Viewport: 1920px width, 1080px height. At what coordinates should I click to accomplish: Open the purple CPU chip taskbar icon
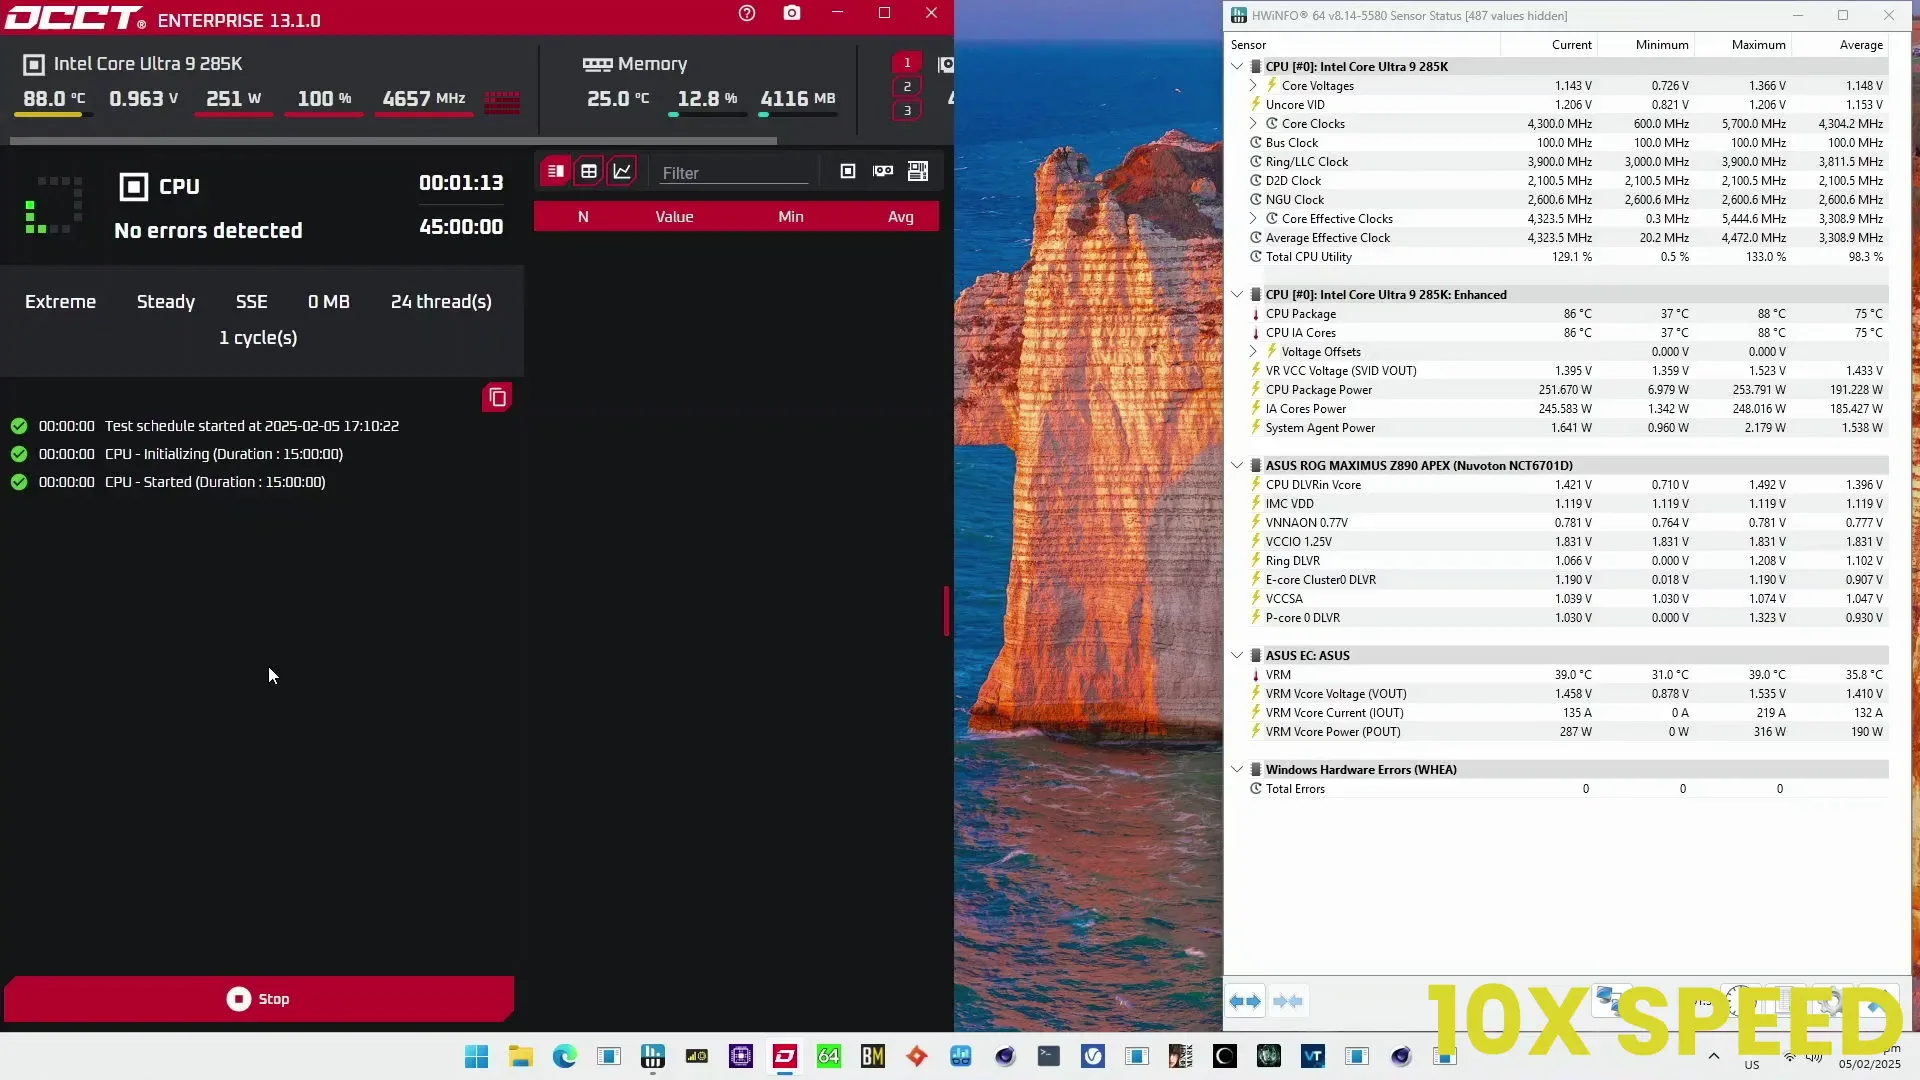point(741,1056)
